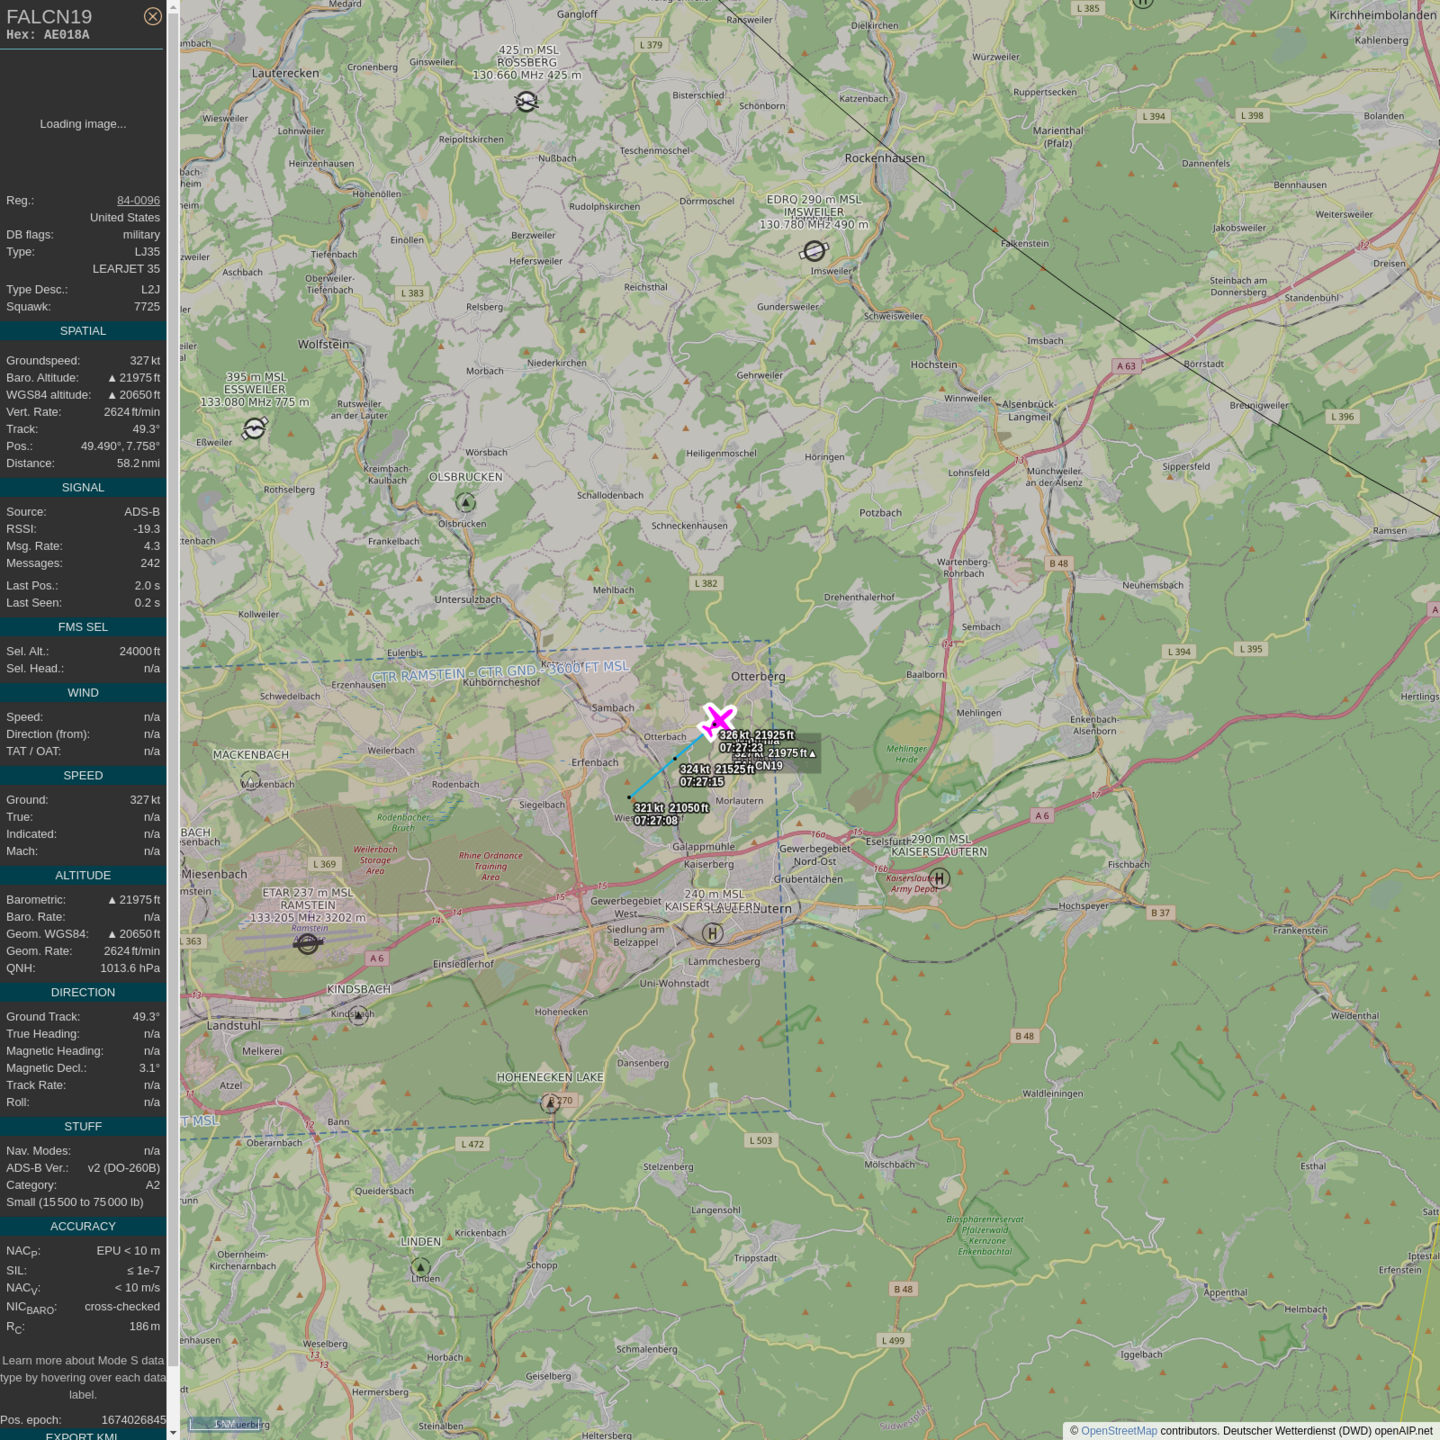Click the 07:27:15 track point label
Image resolution: width=1440 pixels, height=1440 pixels.
click(701, 782)
